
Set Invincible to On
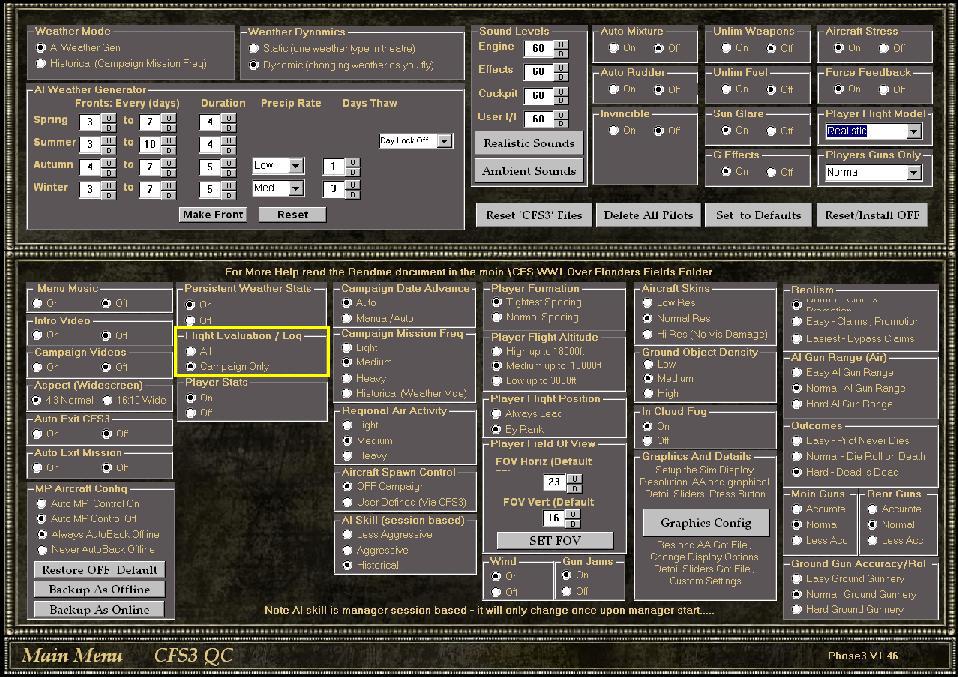[x=613, y=131]
